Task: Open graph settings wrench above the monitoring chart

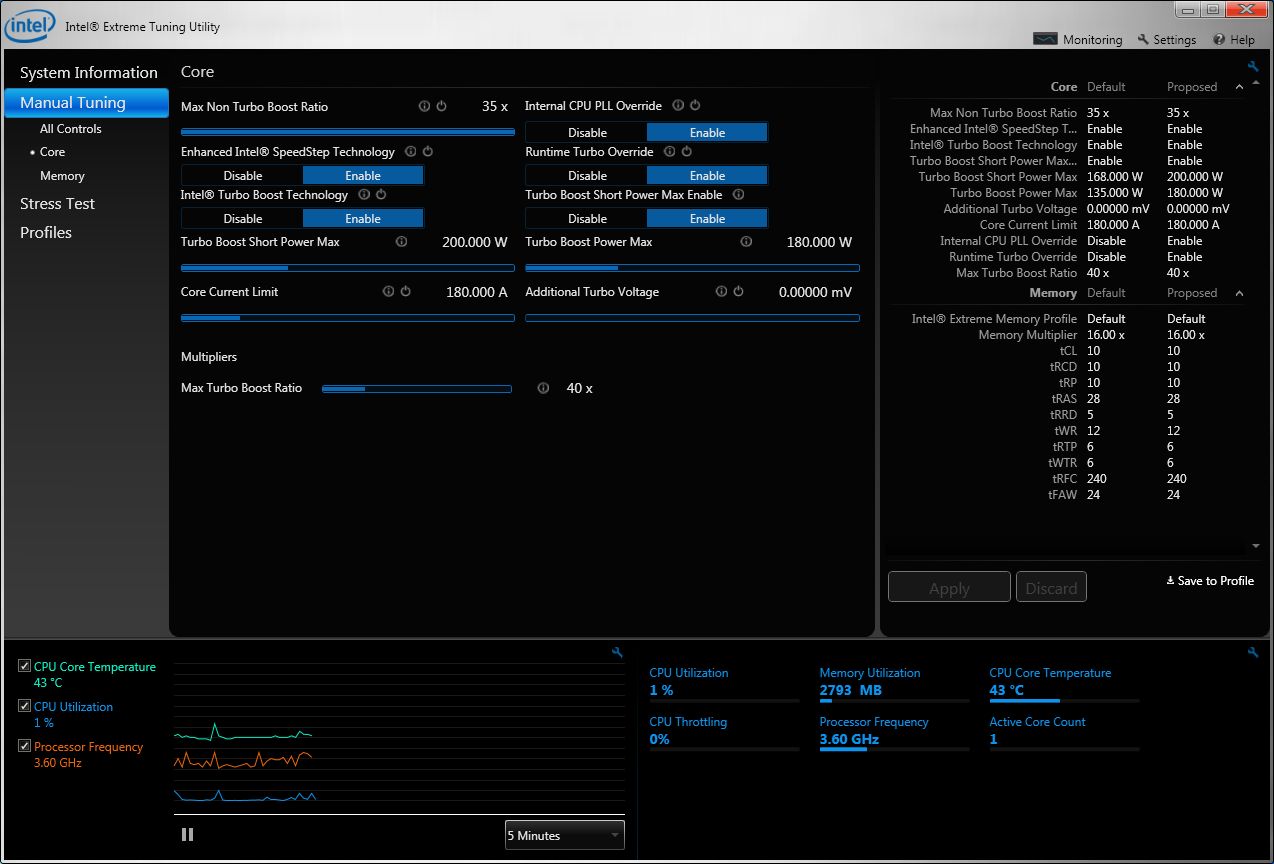Action: point(617,652)
